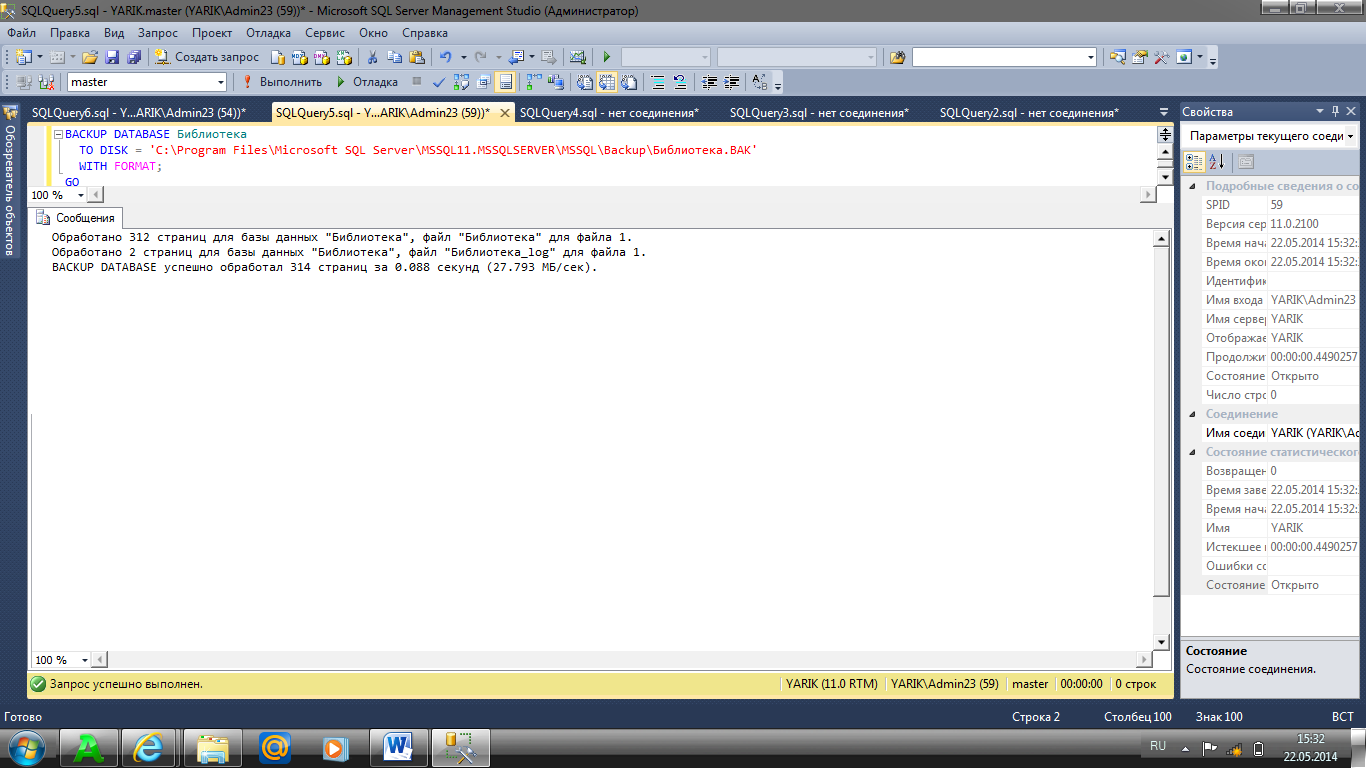
Task: Comment out the selected lines icon
Action: coord(657,82)
